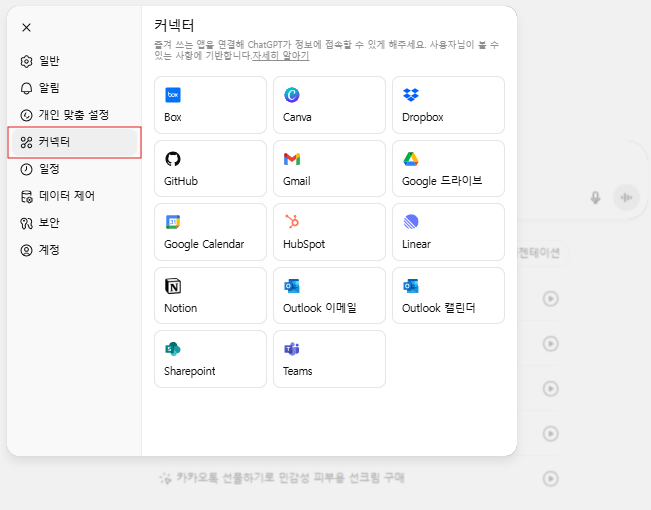Click the Canva label text
Screen dimensions: 651x510
click(x=297, y=117)
